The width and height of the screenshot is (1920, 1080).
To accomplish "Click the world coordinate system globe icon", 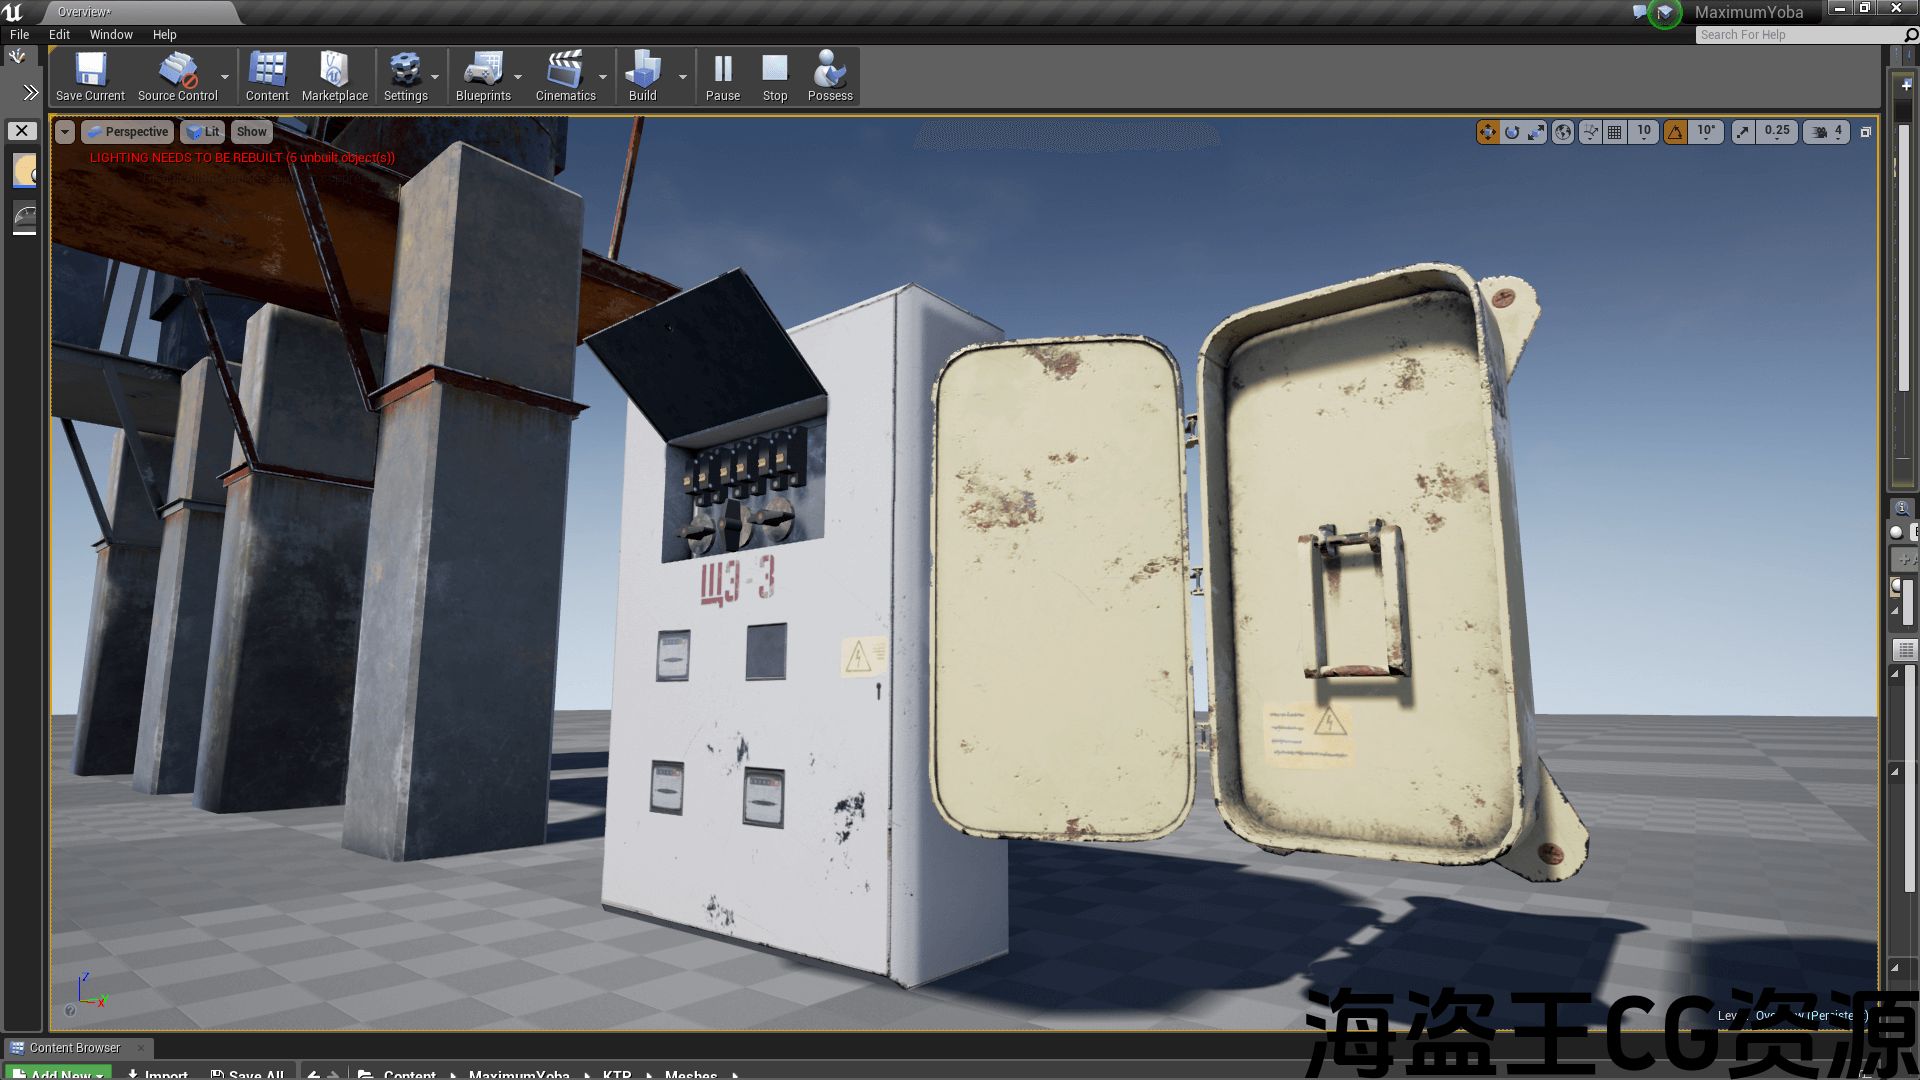I will click(1563, 132).
